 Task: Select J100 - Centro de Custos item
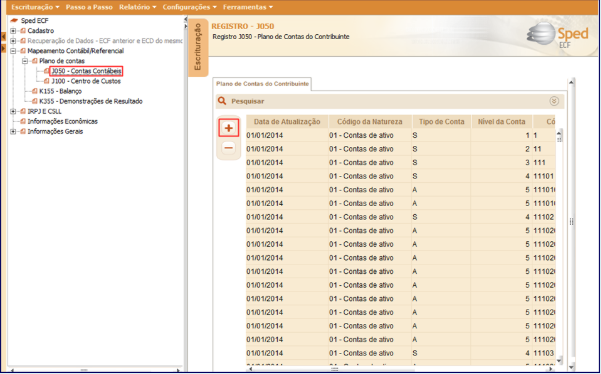pos(86,81)
